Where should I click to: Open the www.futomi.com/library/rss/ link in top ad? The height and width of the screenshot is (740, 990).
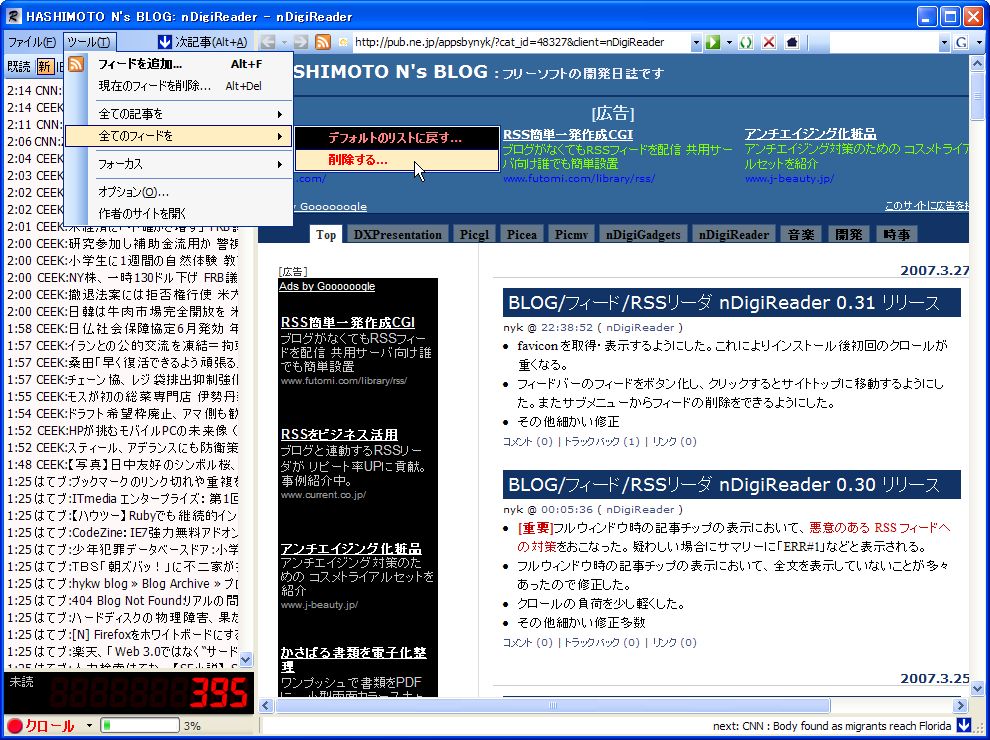coord(578,179)
